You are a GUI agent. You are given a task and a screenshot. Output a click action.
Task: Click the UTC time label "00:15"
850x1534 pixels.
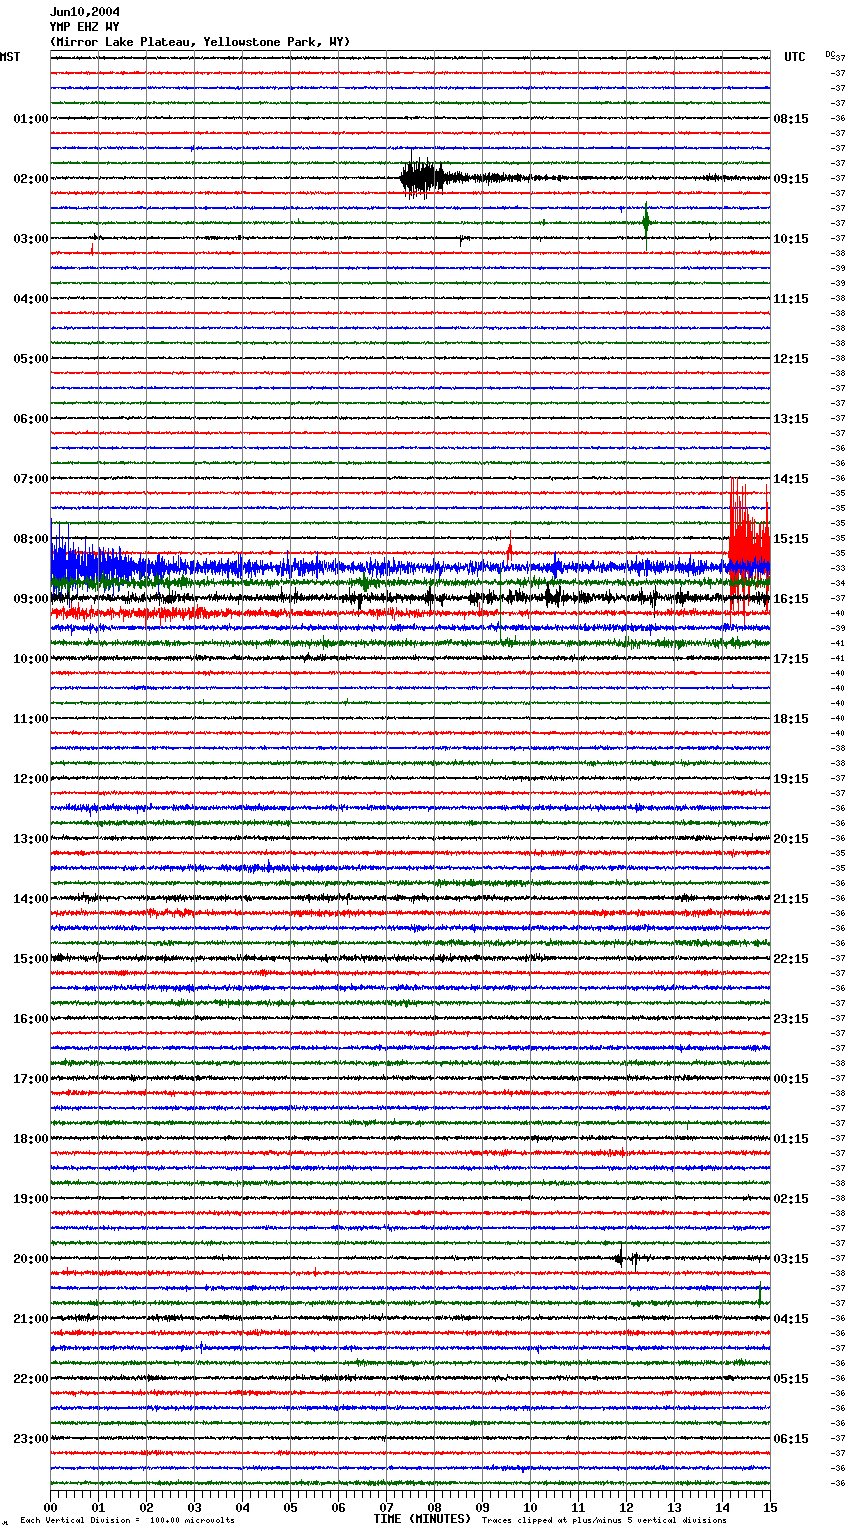click(x=791, y=1079)
